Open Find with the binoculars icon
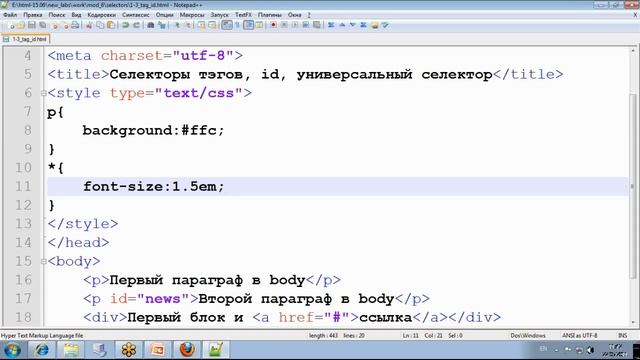 coord(151,25)
